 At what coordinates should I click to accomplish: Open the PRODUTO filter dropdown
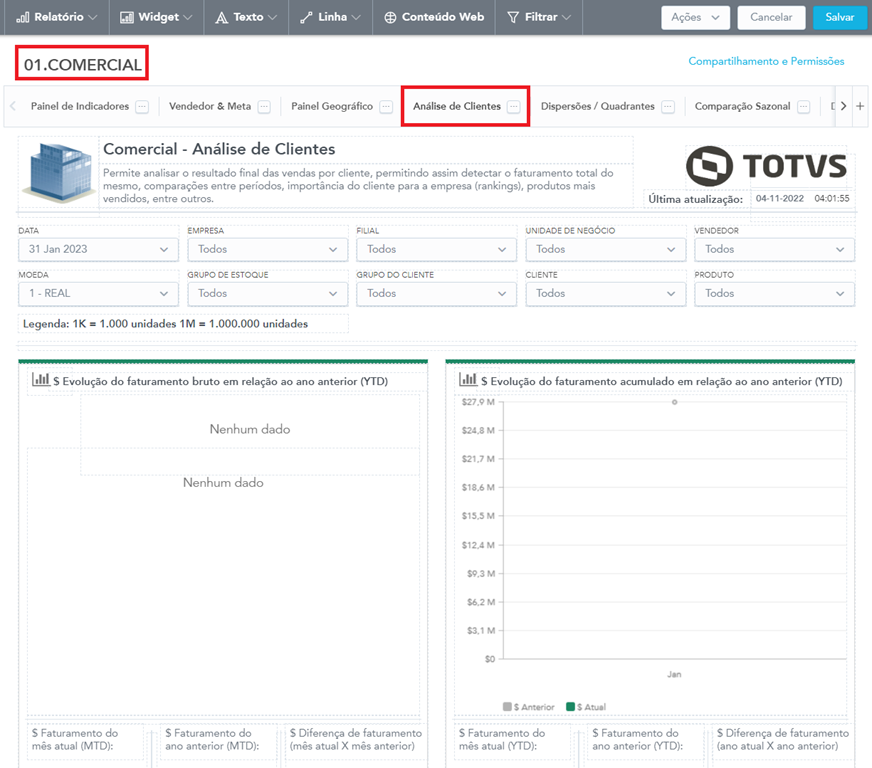pyautogui.click(x=775, y=294)
